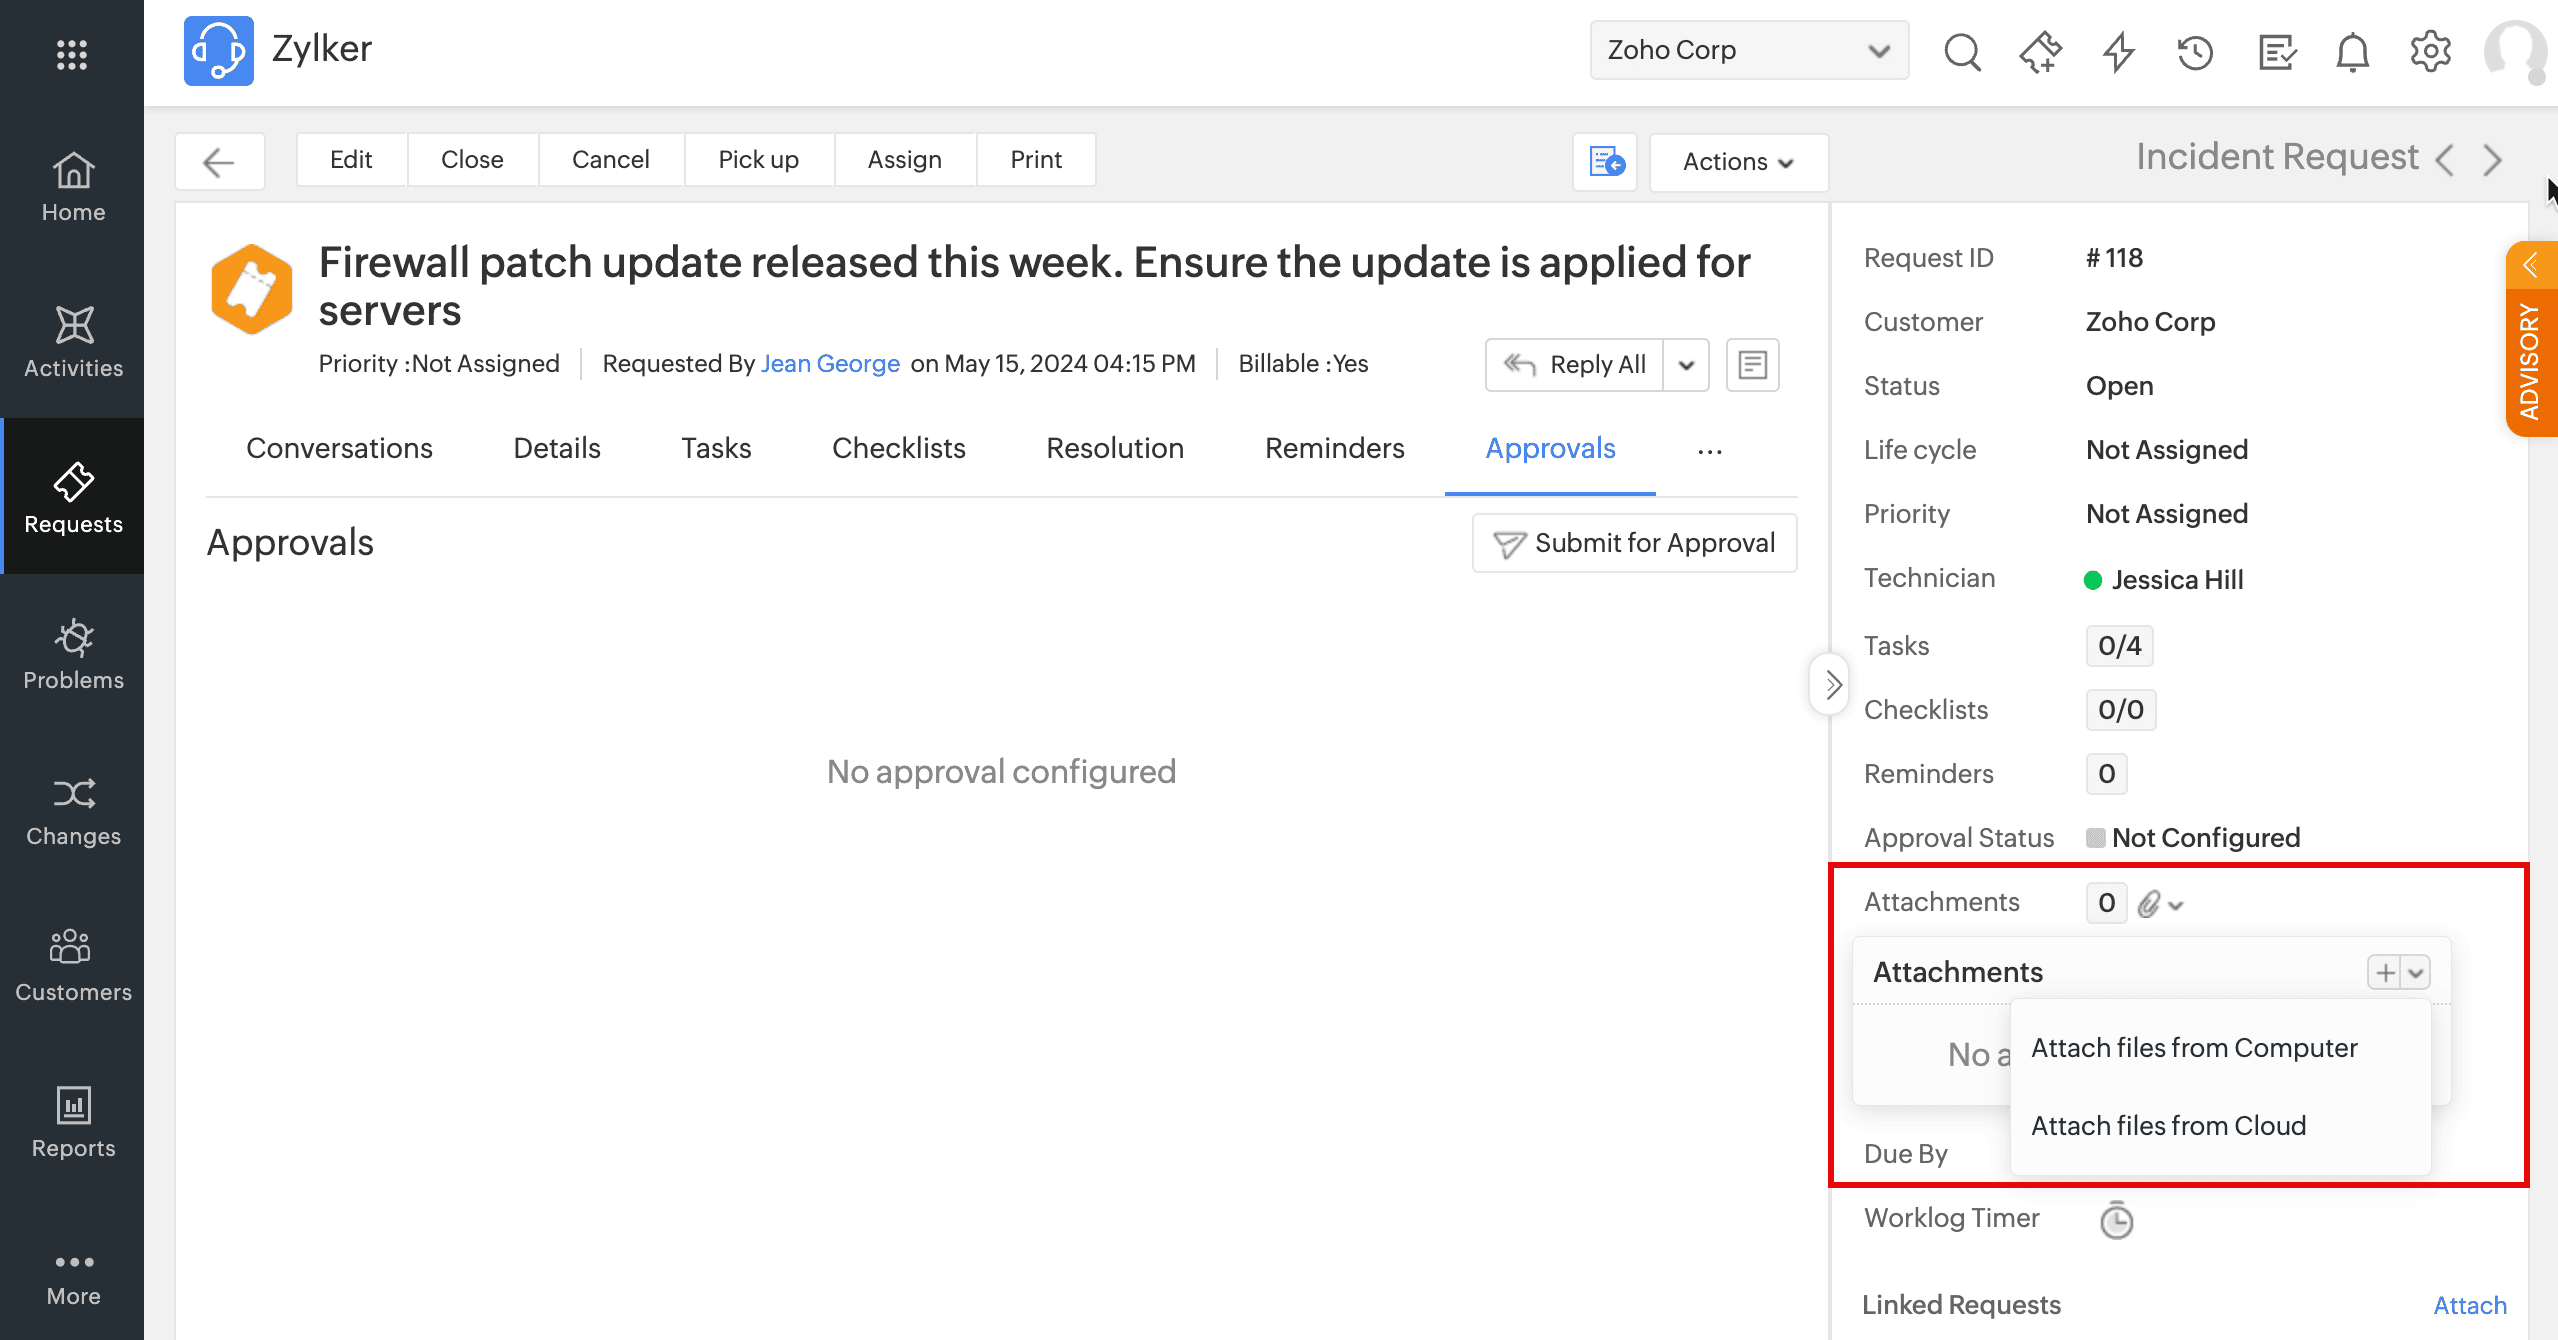Open the Zoho Corp customer dropdown

(x=1748, y=50)
